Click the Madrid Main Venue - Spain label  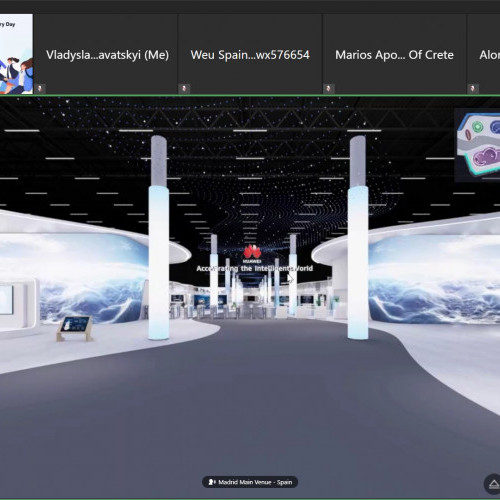250,482
